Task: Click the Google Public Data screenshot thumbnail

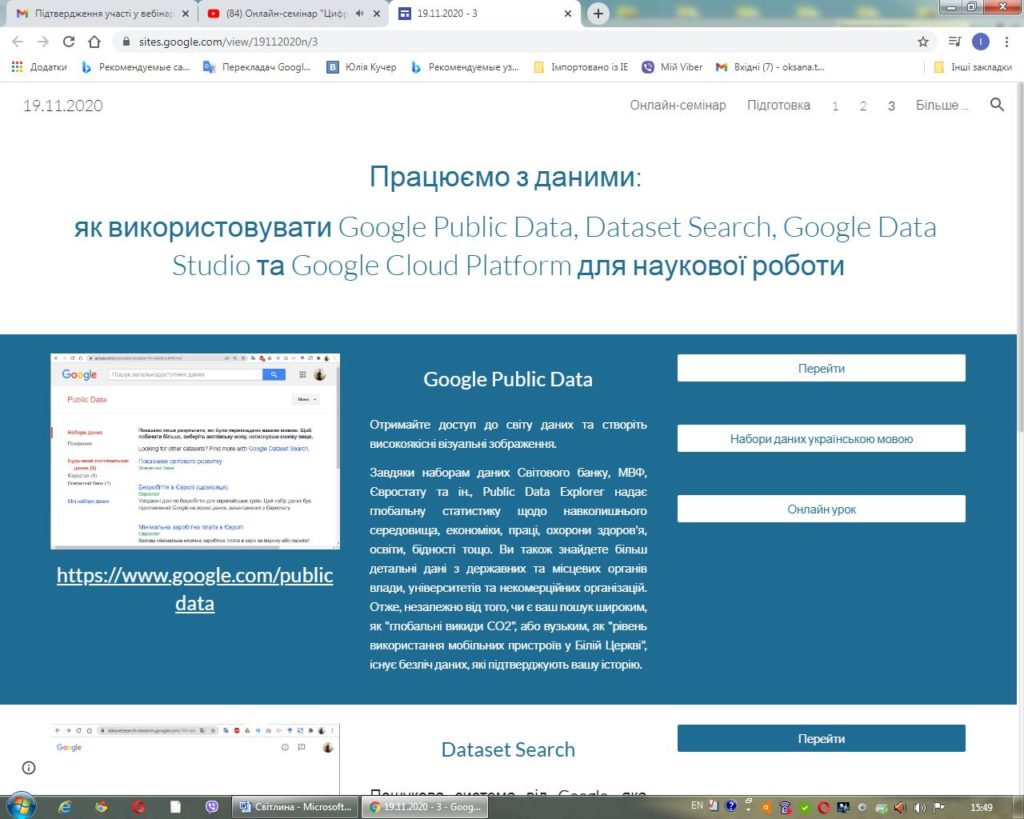Action: click(x=195, y=450)
